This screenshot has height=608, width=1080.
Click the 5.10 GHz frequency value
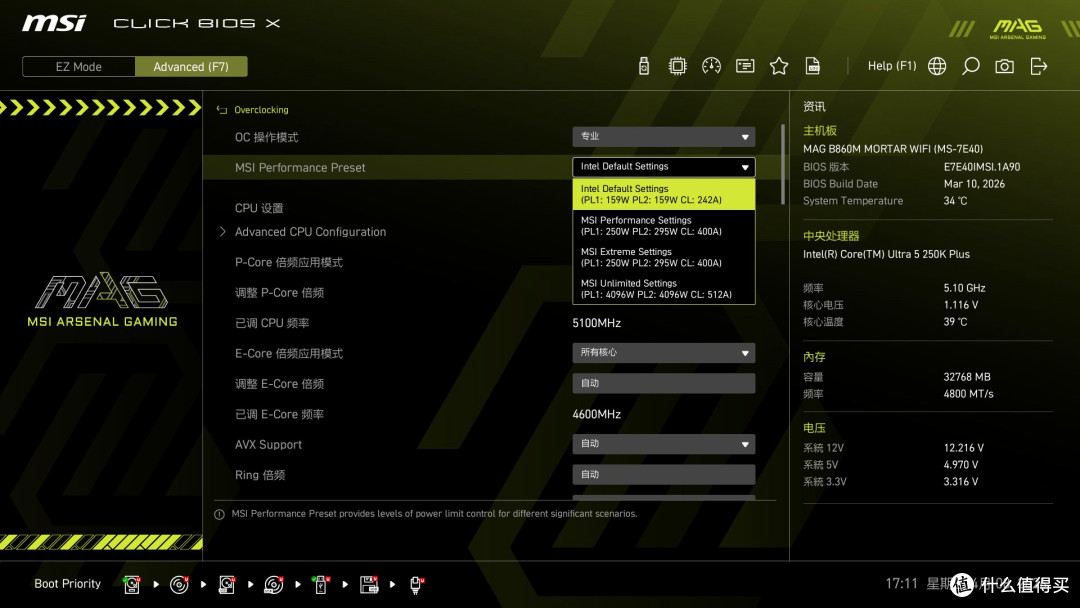(964, 288)
